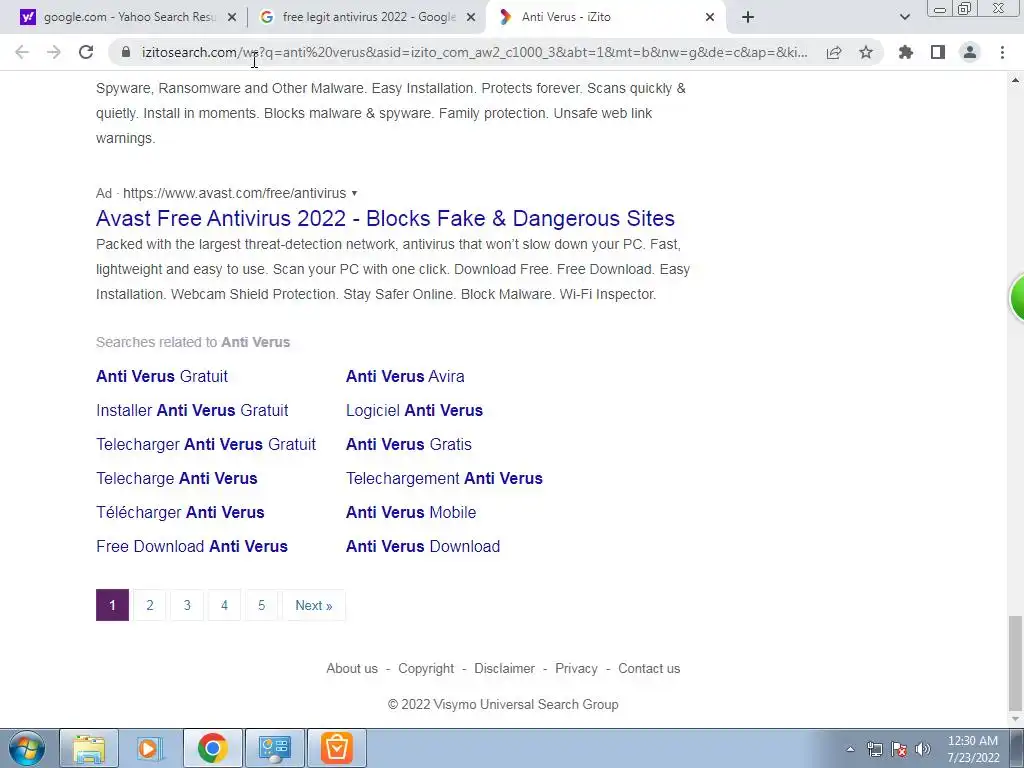
Task: Open media player taskbar icon
Action: tap(150, 748)
